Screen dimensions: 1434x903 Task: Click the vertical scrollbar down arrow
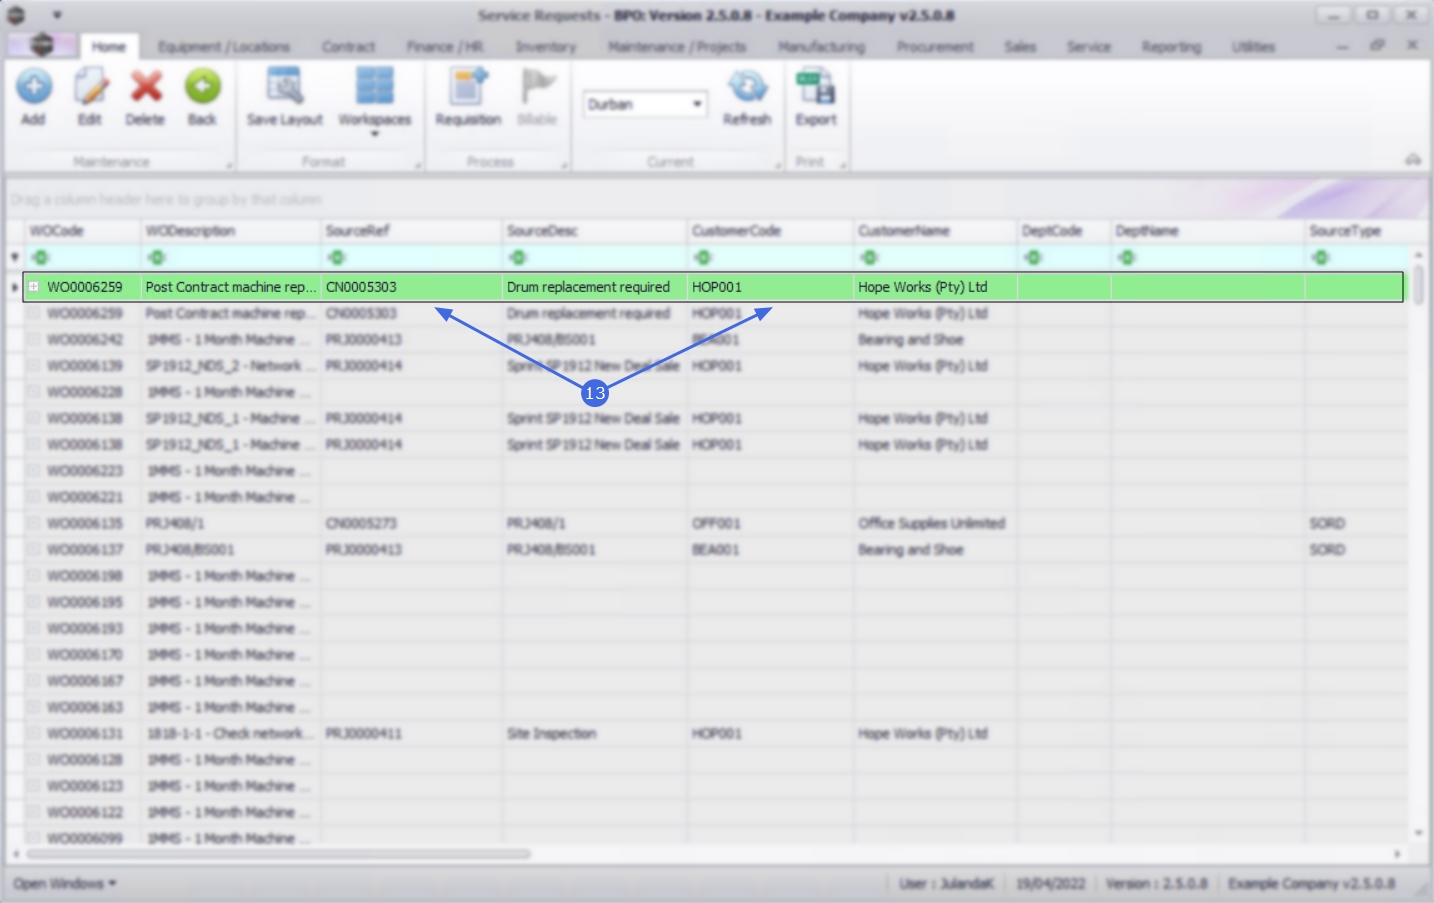point(1418,833)
